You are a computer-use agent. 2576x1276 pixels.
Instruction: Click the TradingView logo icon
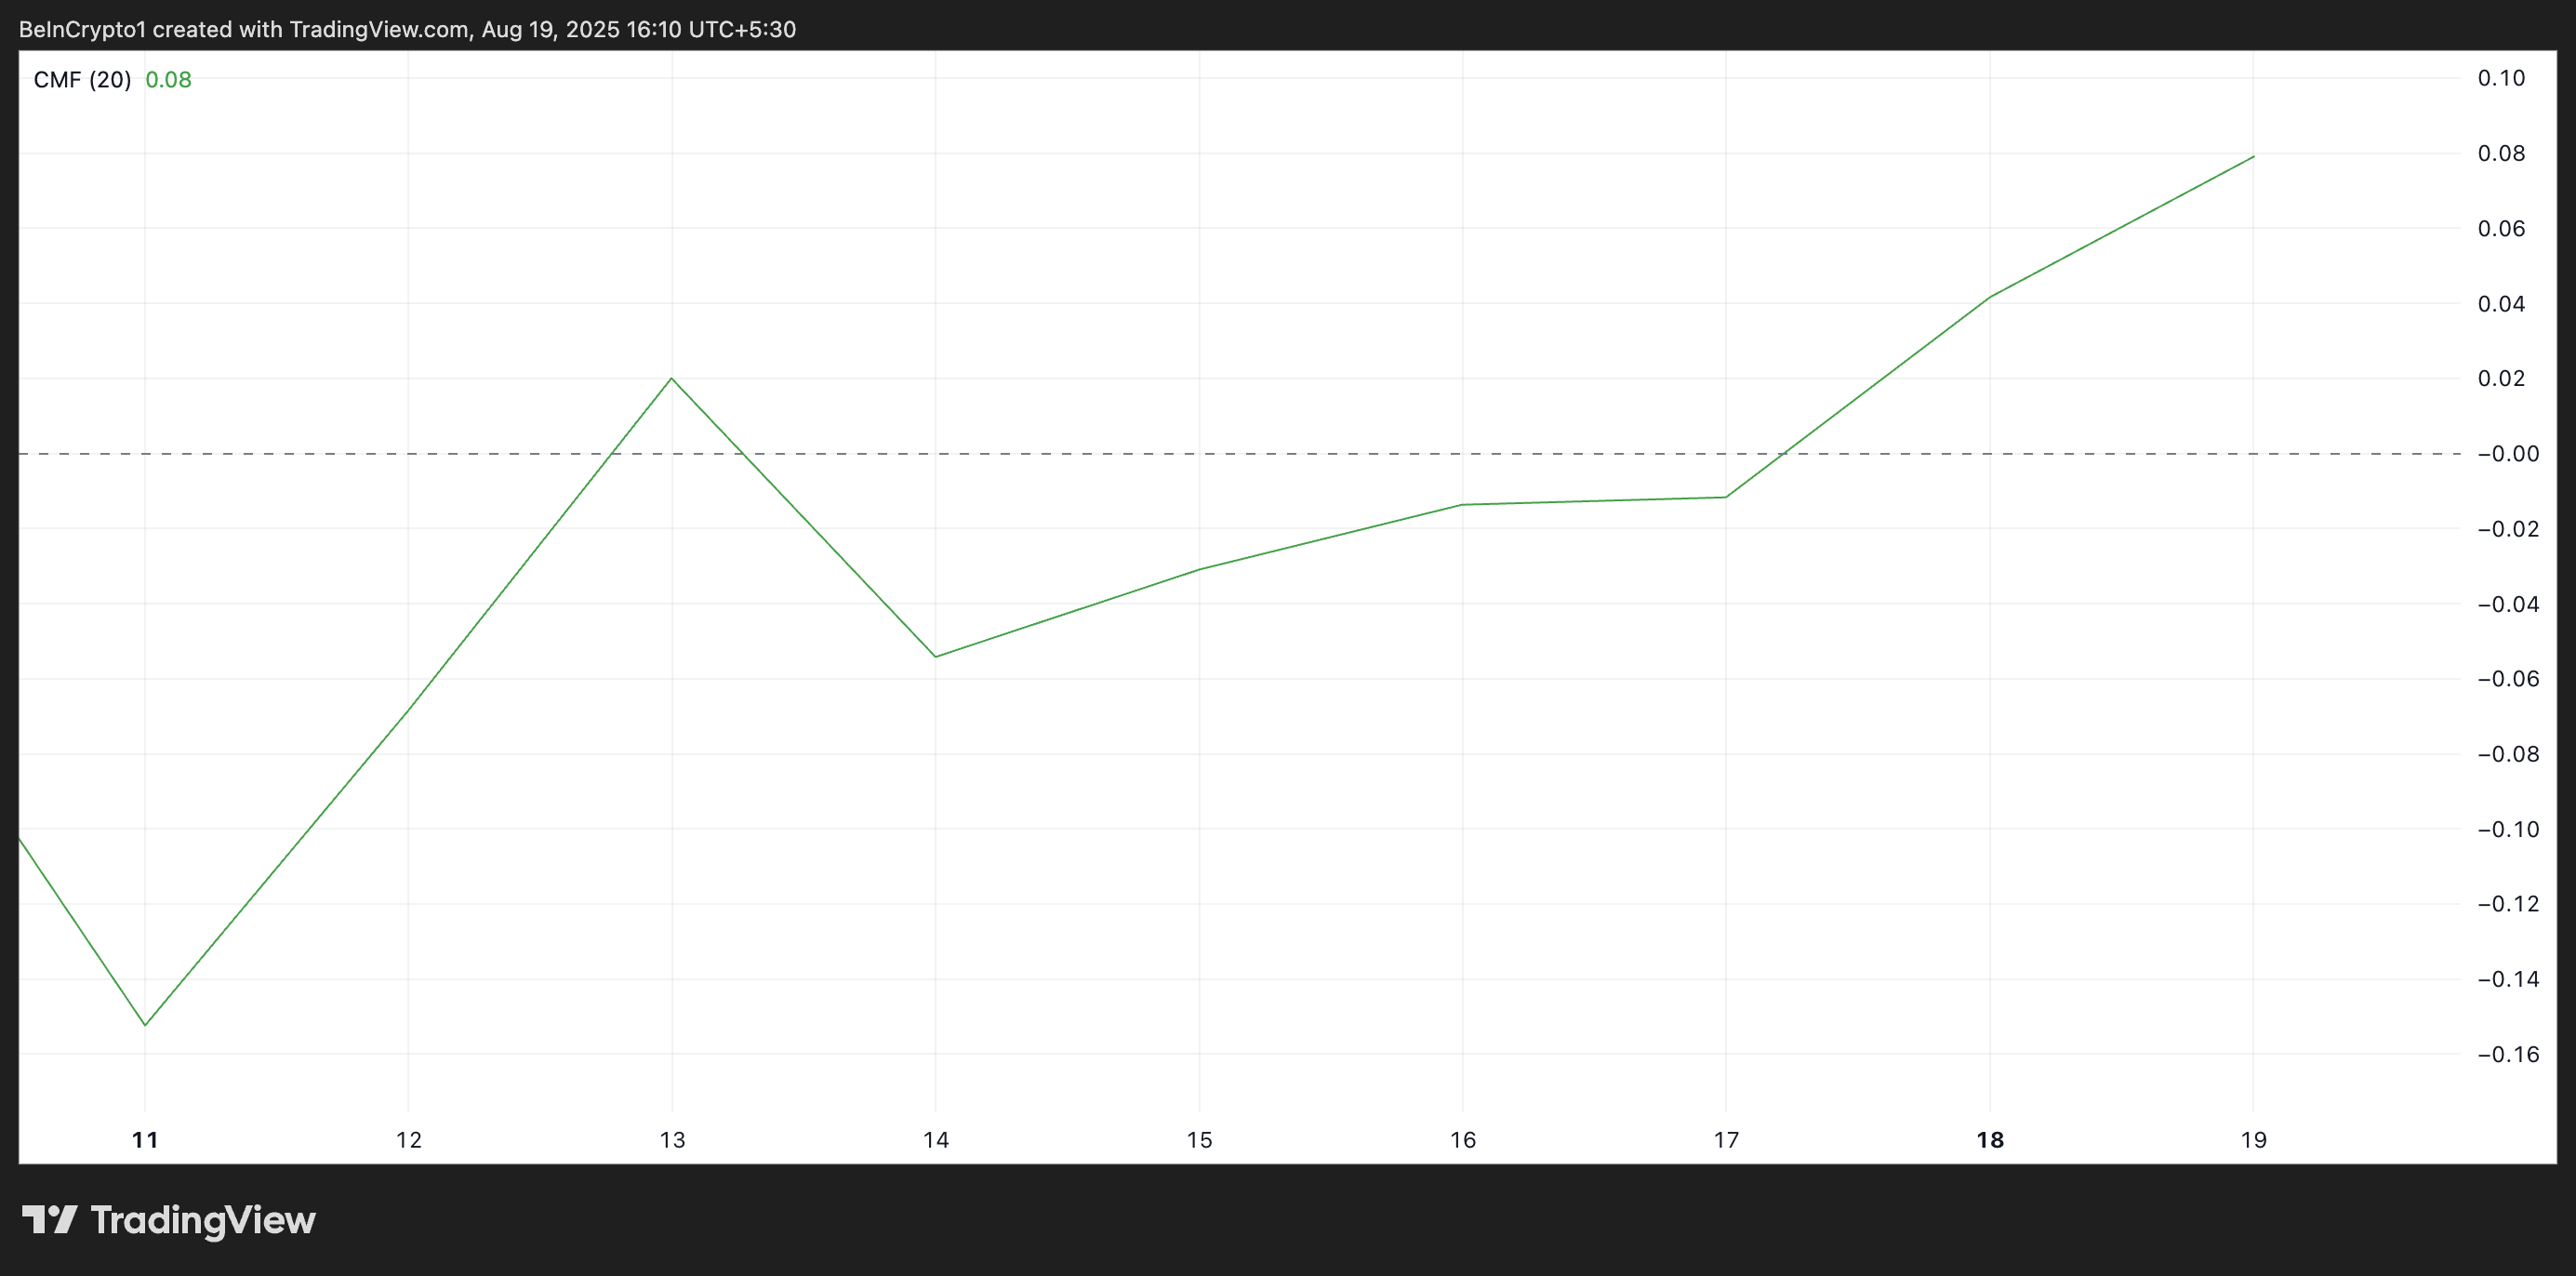(x=50, y=1220)
